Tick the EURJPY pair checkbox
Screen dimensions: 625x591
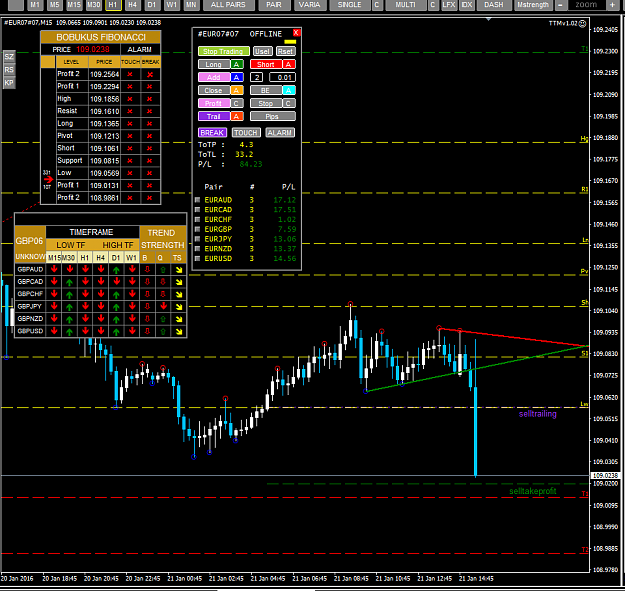[197, 239]
